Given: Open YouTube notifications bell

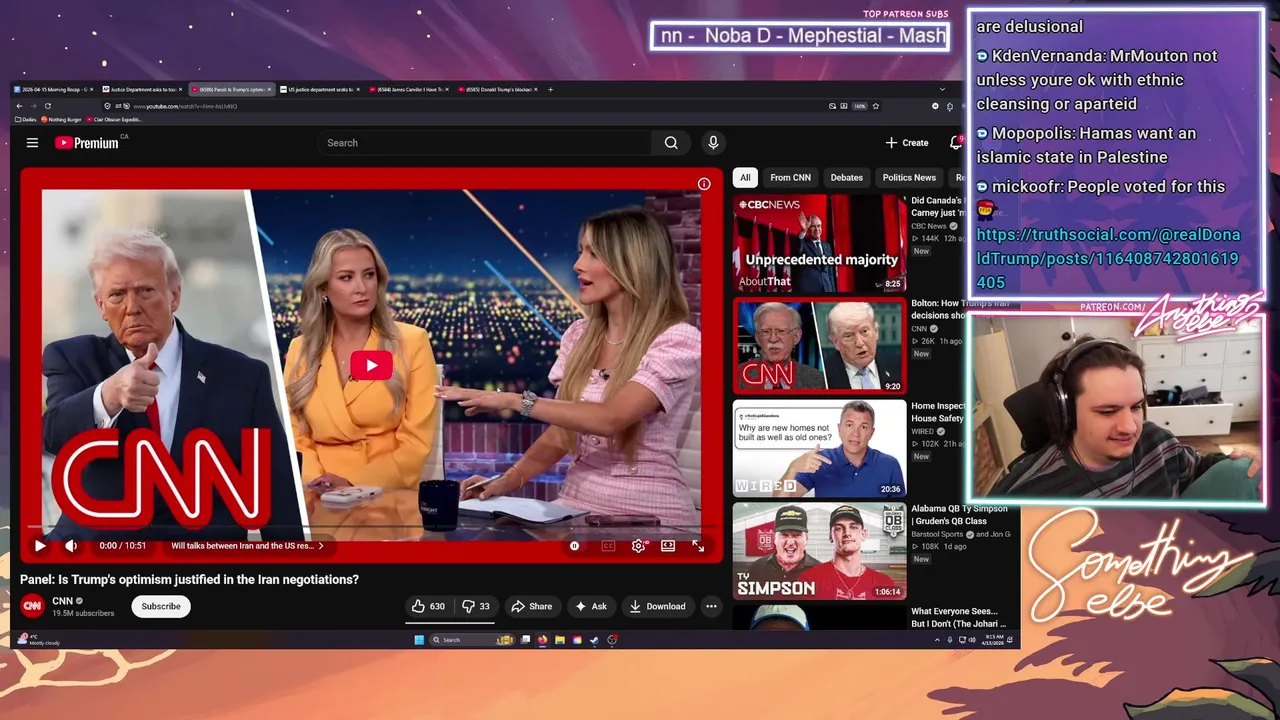Looking at the screenshot, I should tap(956, 143).
